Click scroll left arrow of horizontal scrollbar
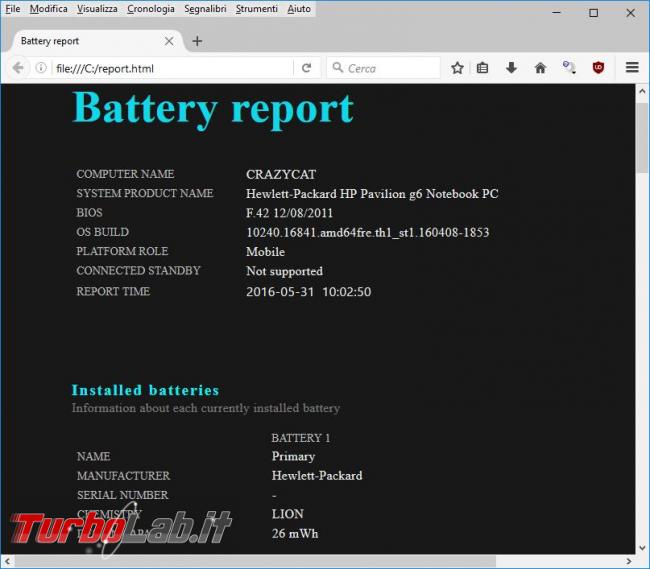The image size is (650, 569). point(7,562)
